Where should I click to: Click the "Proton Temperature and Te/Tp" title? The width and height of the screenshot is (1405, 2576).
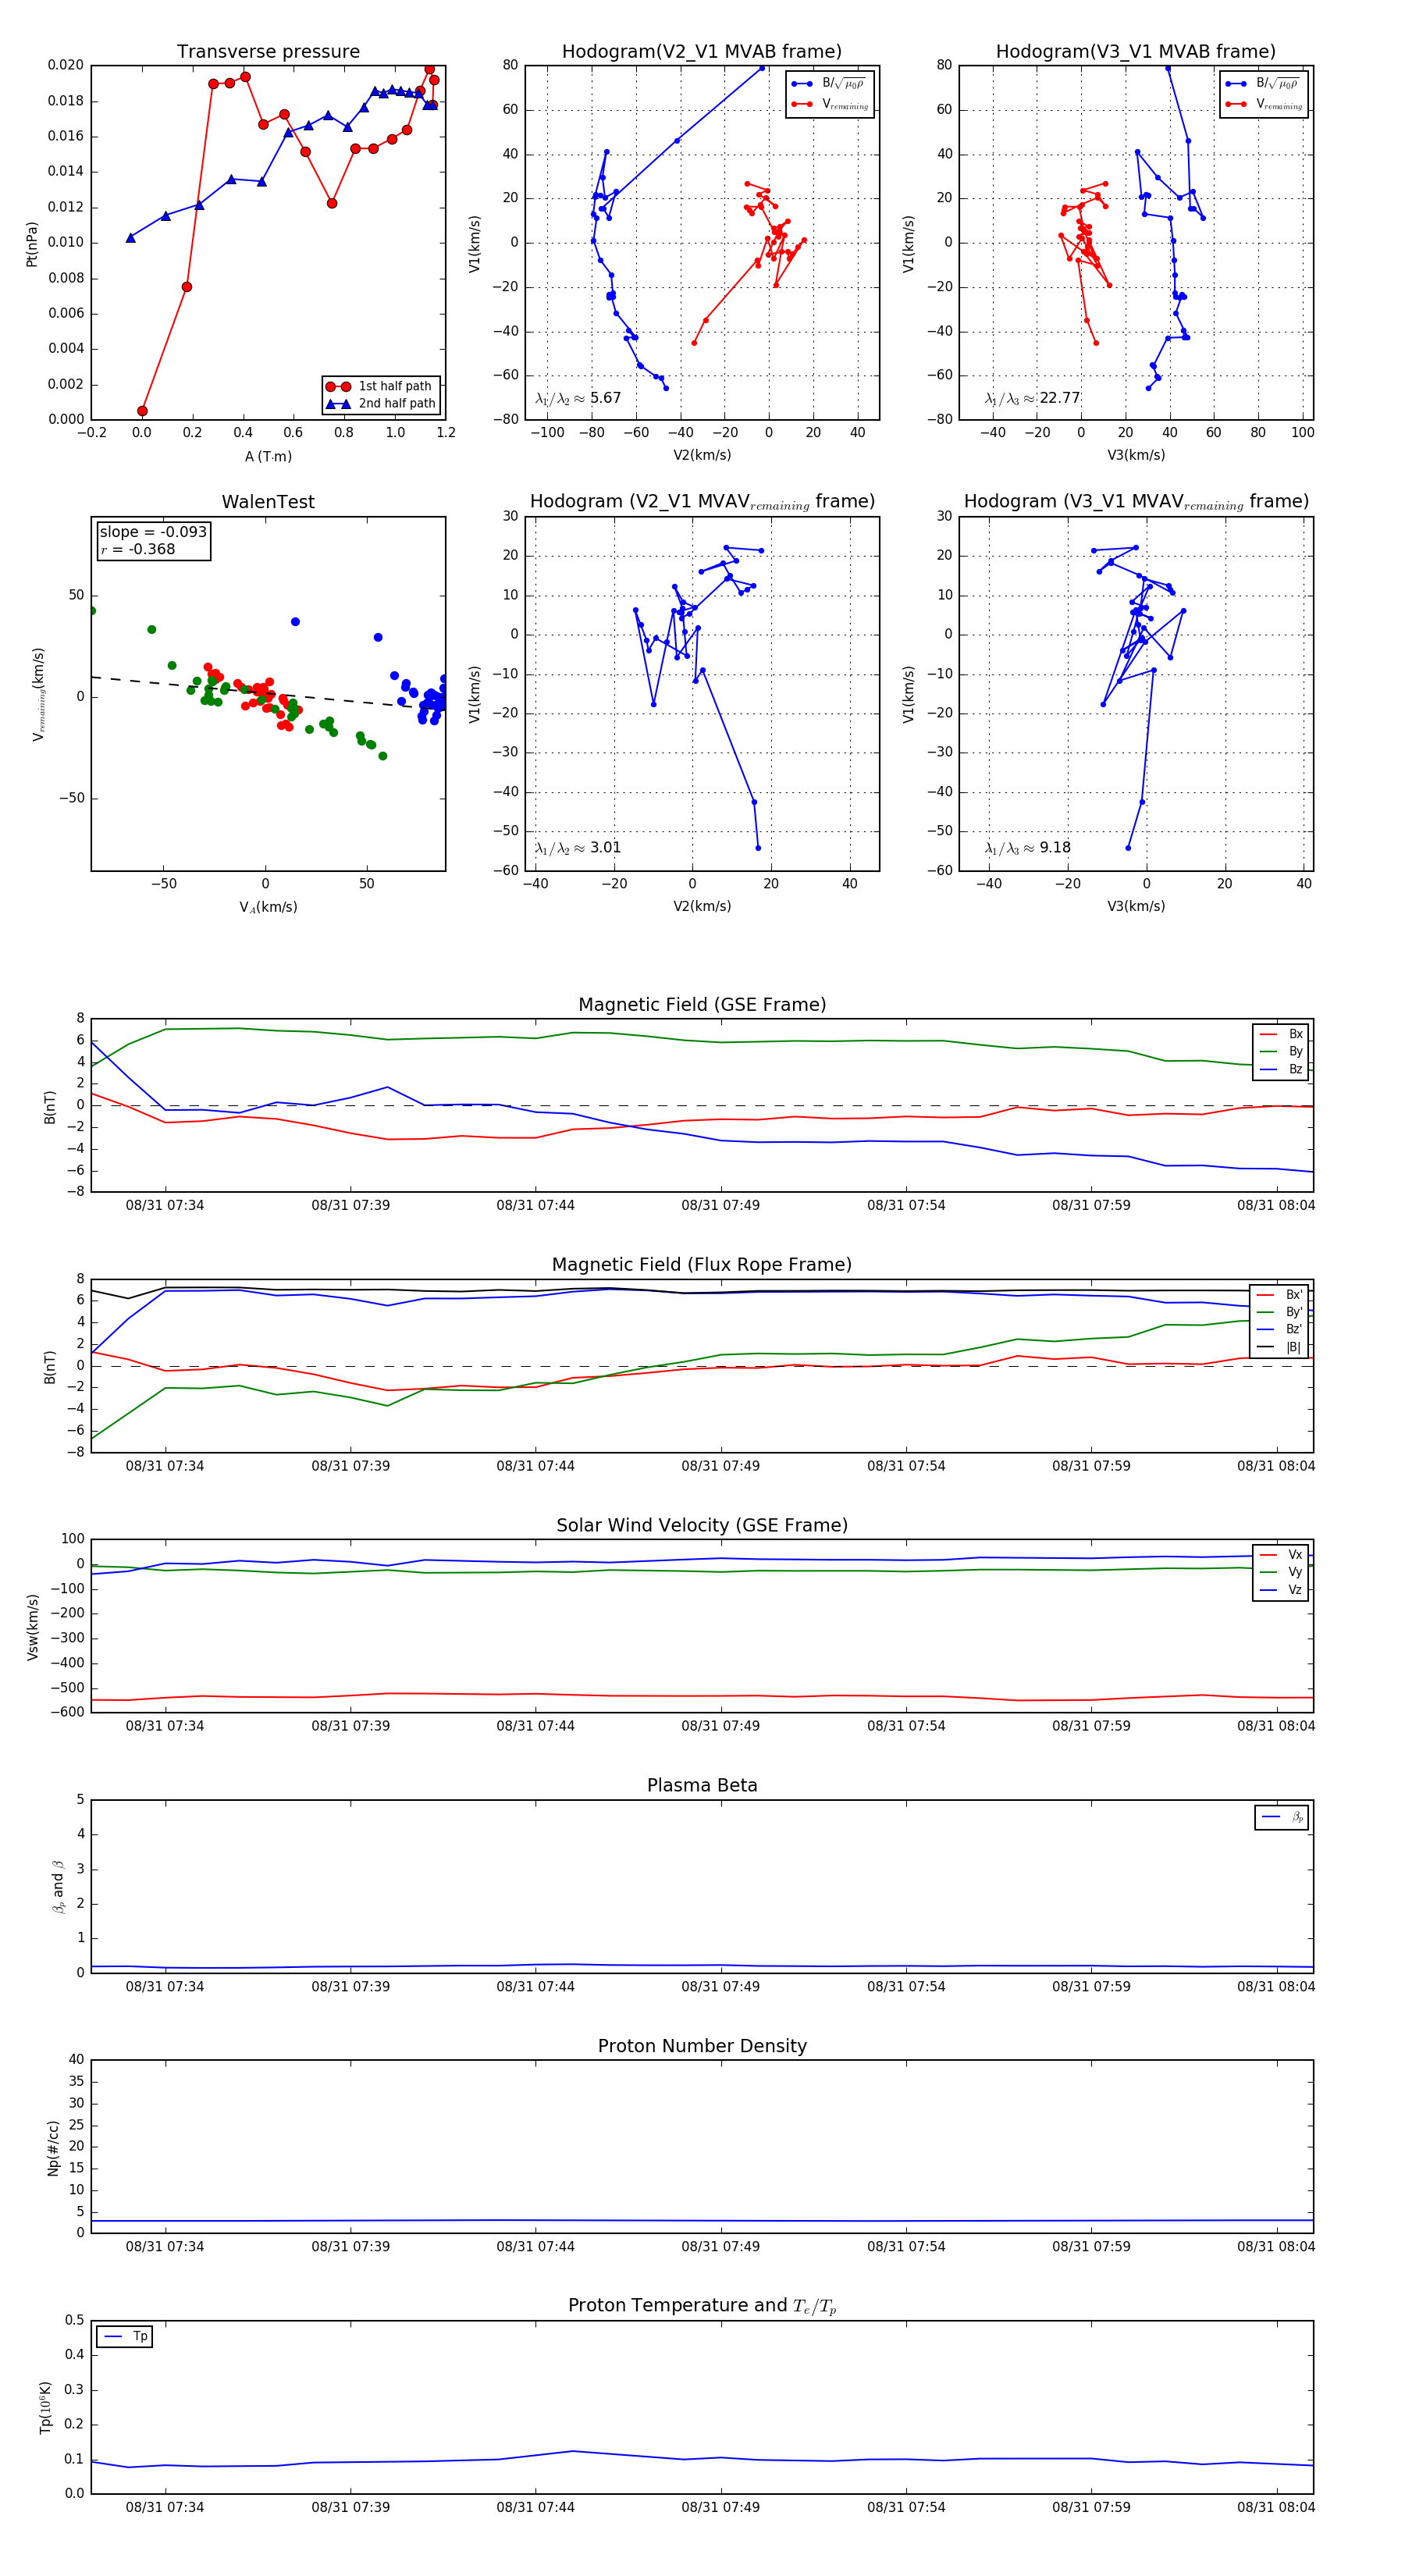[x=702, y=2306]
